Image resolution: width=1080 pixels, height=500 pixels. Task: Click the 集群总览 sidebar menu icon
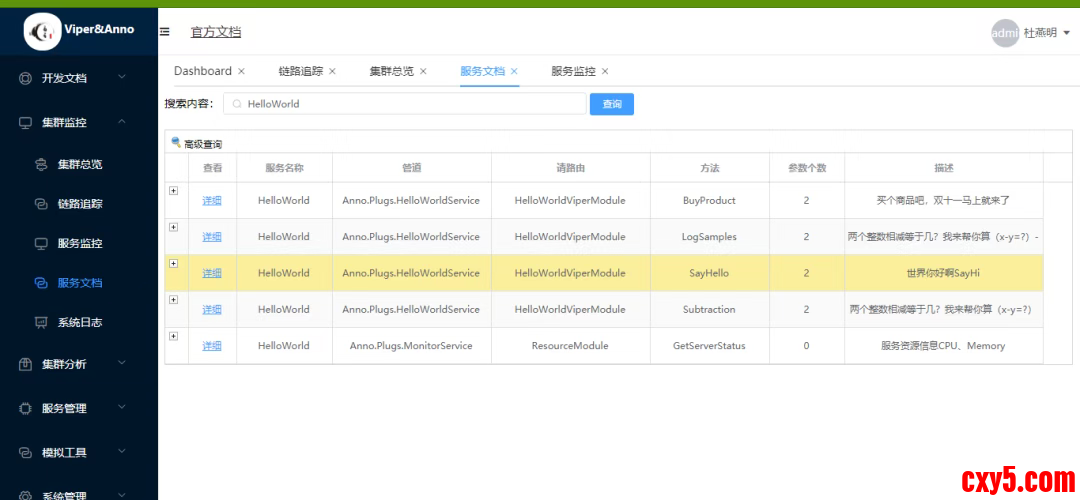[41, 164]
